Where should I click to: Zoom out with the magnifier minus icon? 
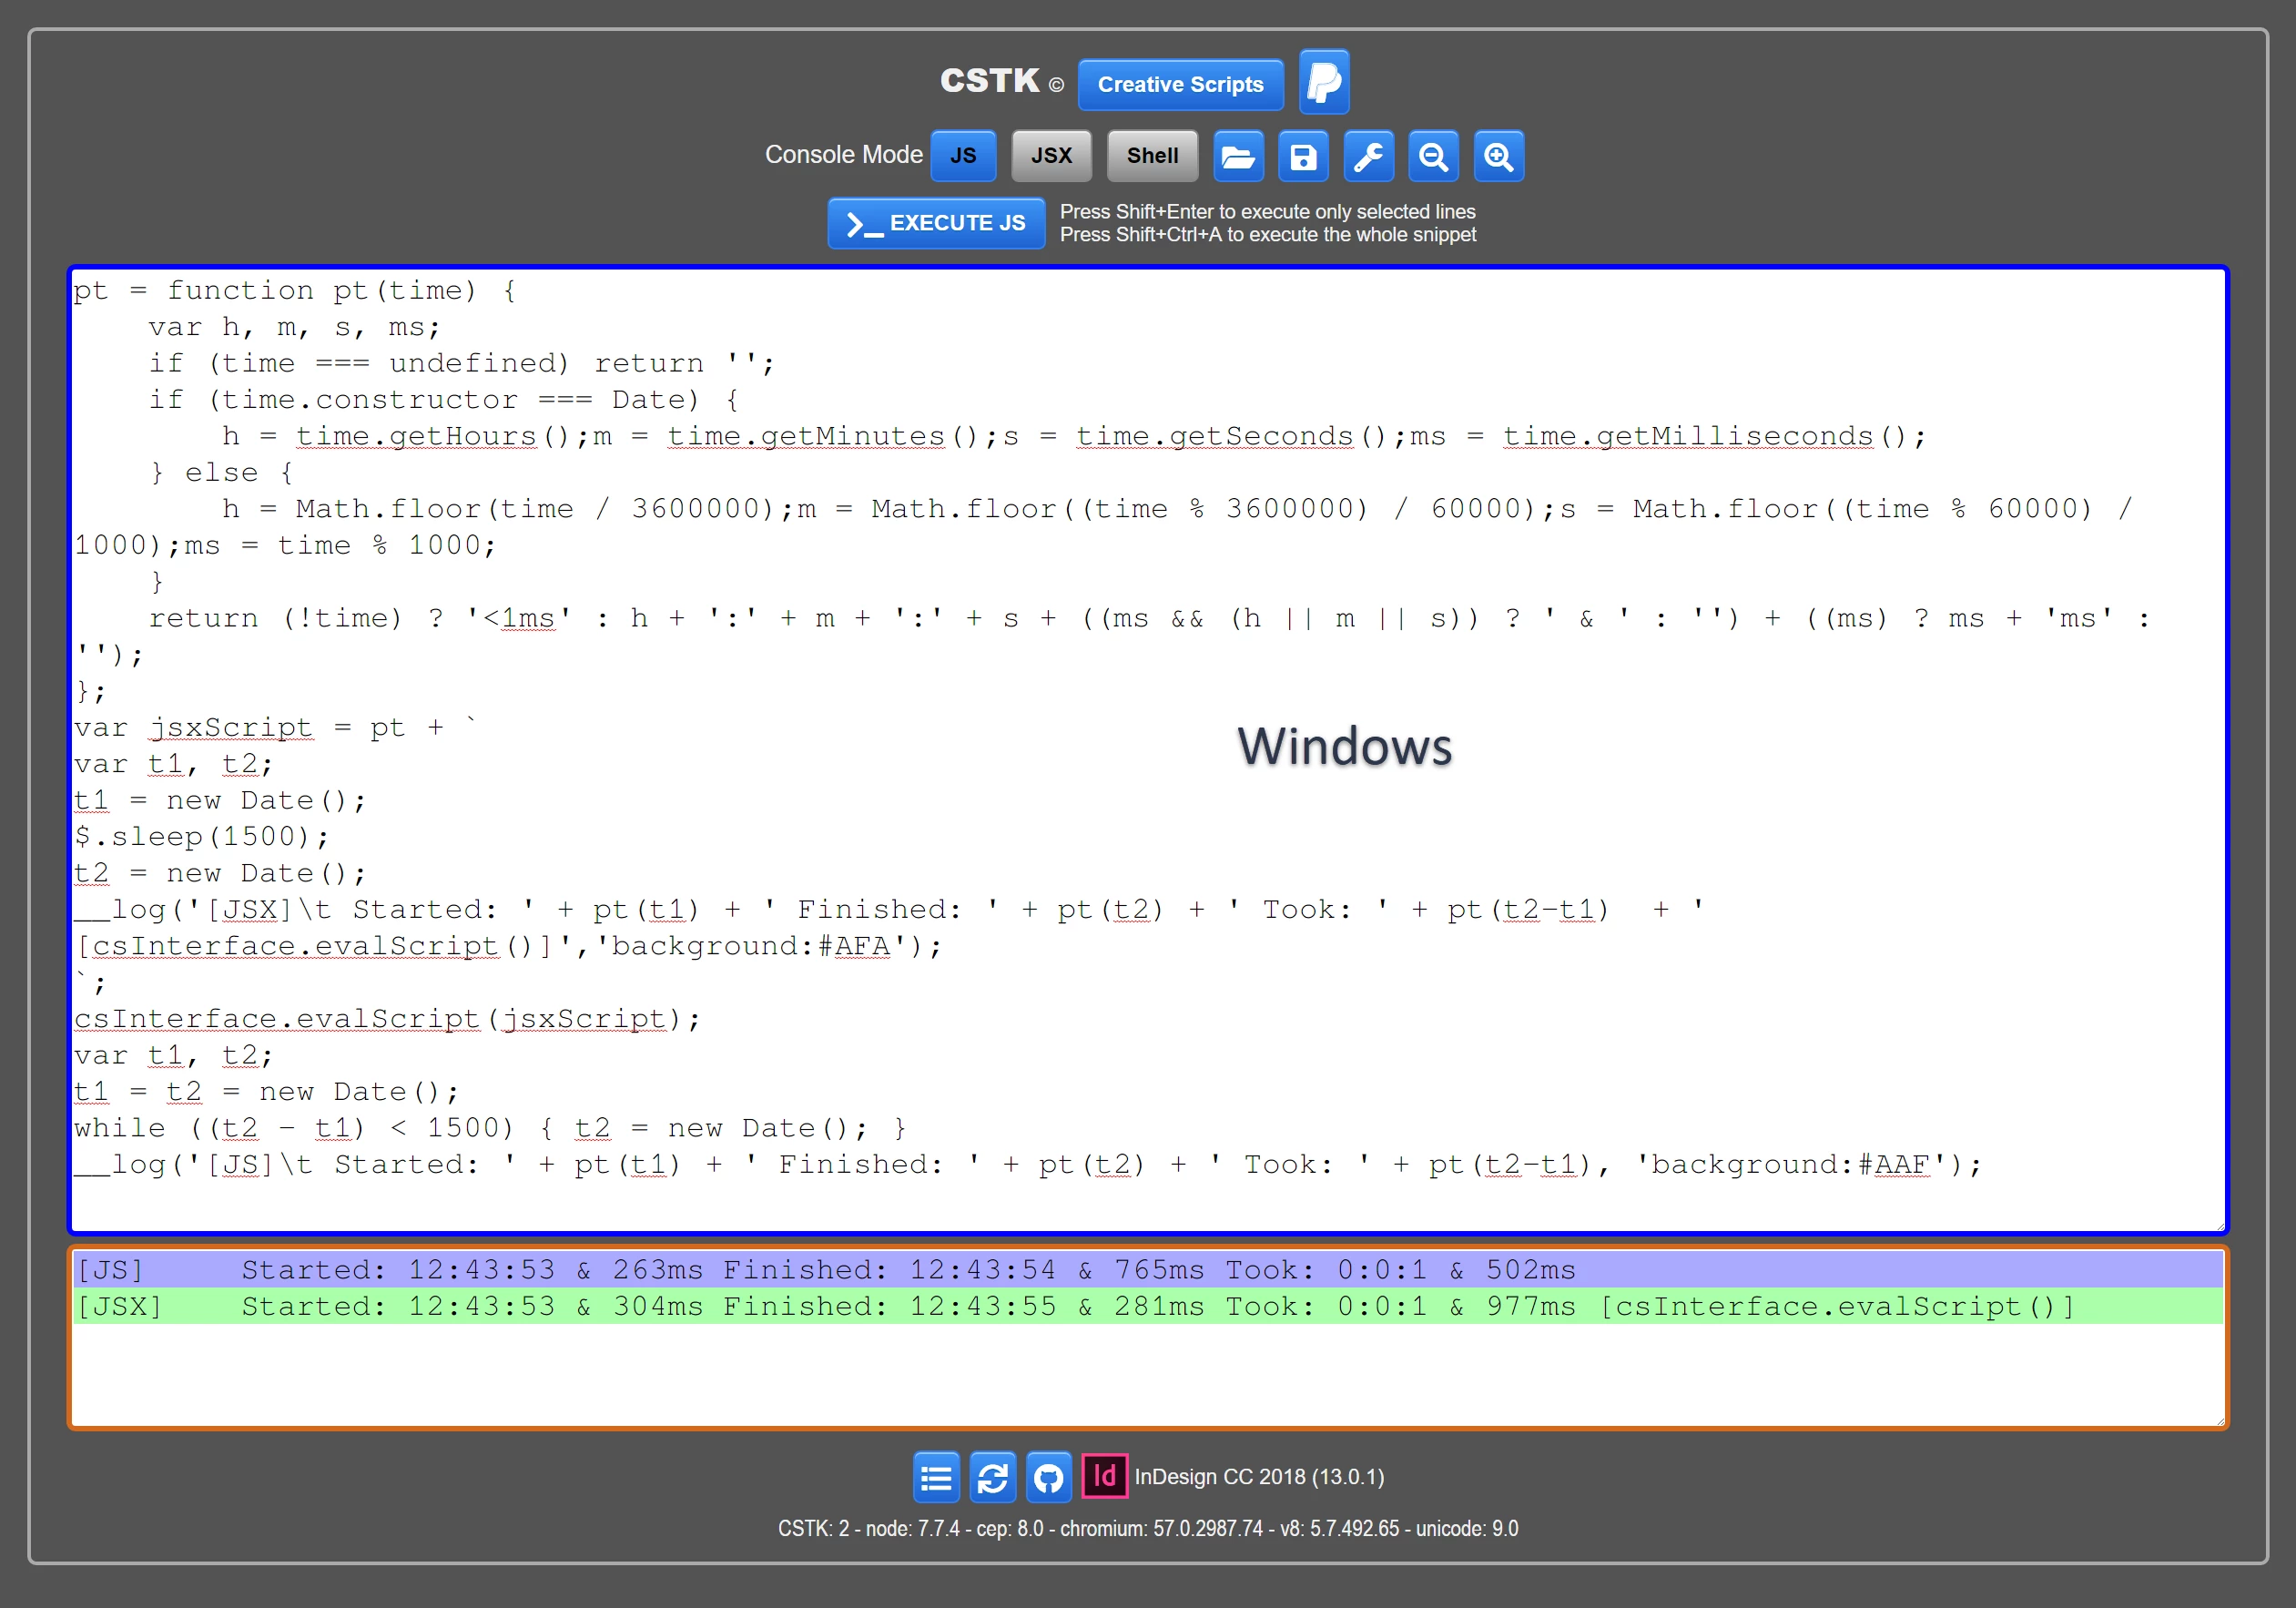pos(1433,157)
